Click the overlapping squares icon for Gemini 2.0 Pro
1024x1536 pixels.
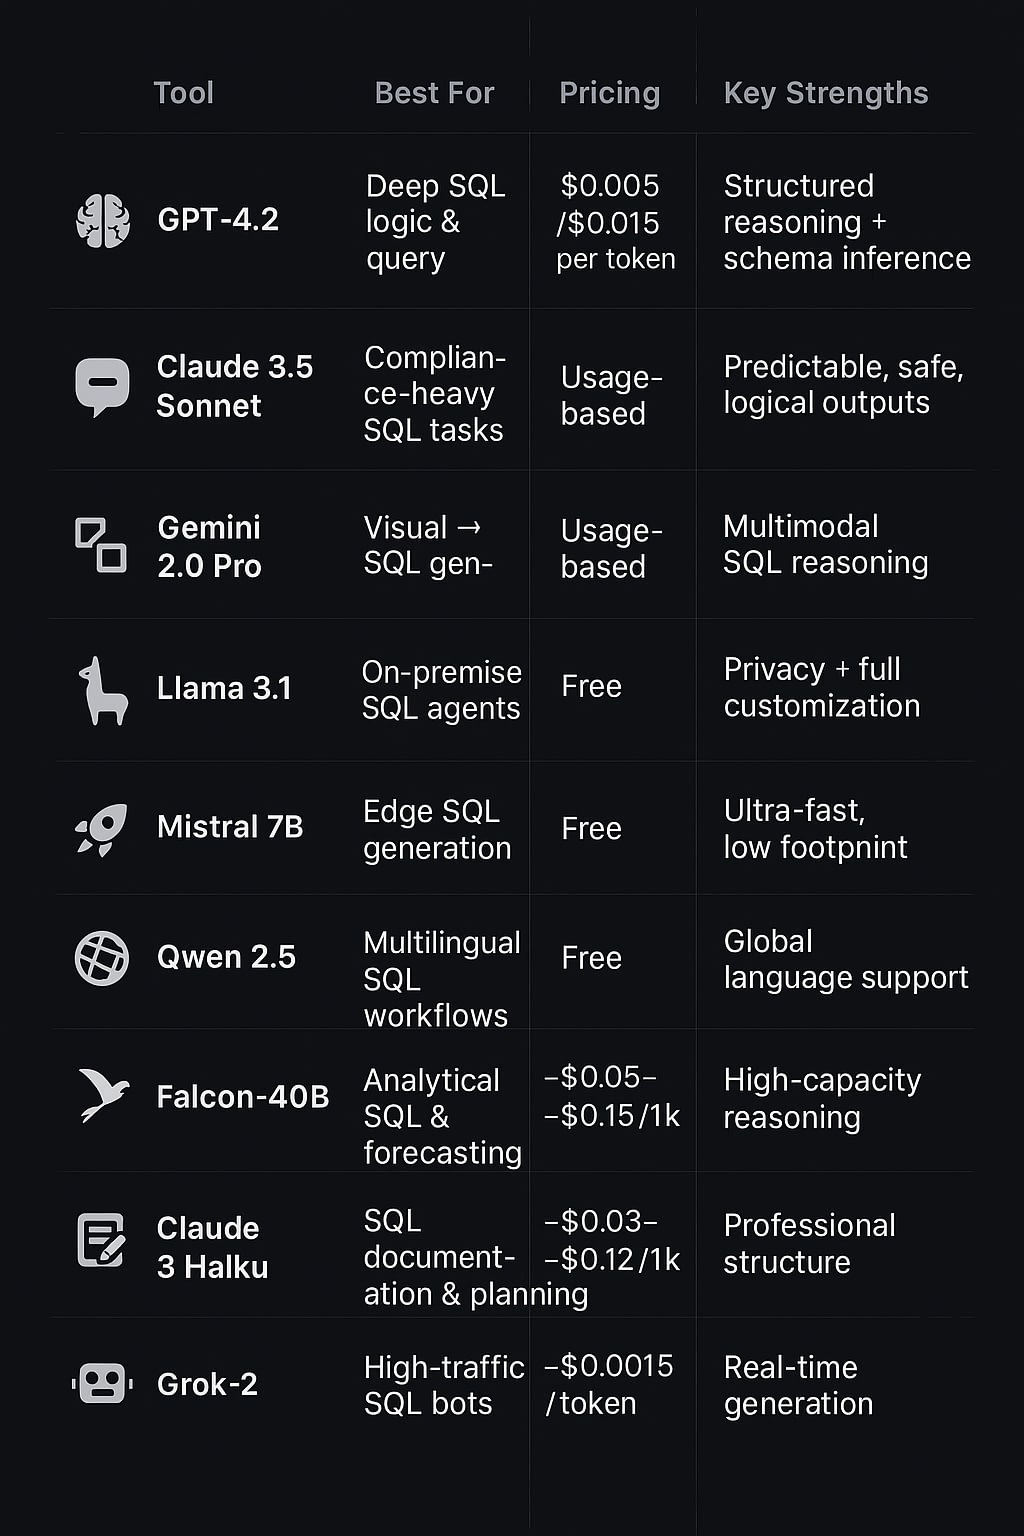pyautogui.click(x=101, y=545)
